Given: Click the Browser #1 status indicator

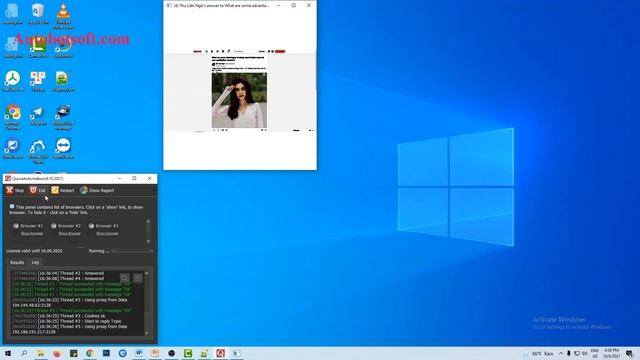Looking at the screenshot, I should [x=16, y=226].
